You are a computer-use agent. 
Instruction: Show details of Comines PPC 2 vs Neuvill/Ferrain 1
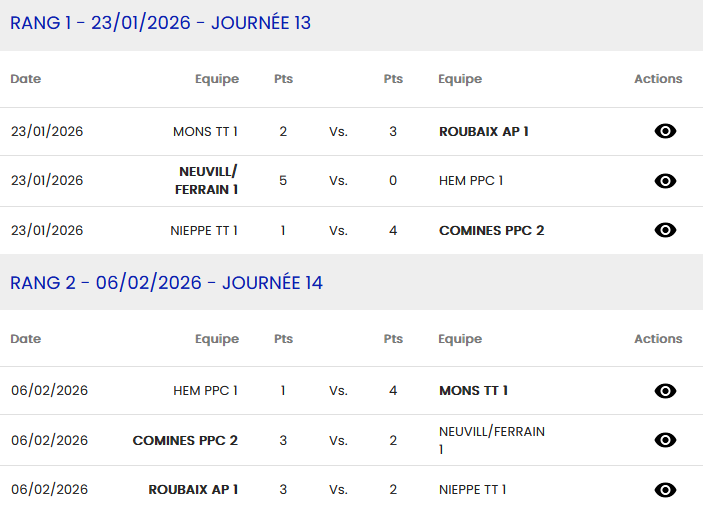coord(665,440)
